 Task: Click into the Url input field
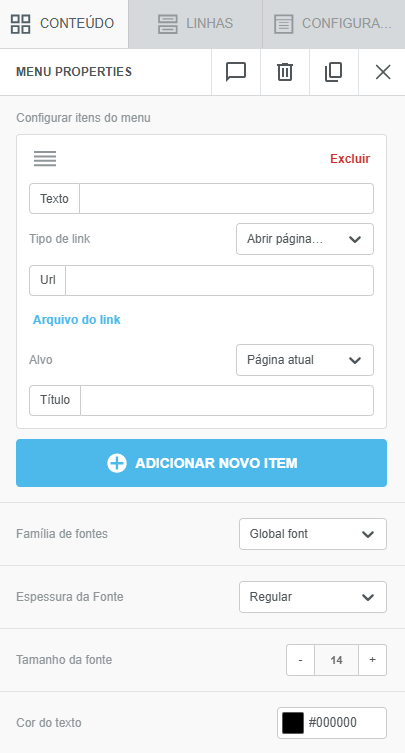pyautogui.click(x=219, y=280)
